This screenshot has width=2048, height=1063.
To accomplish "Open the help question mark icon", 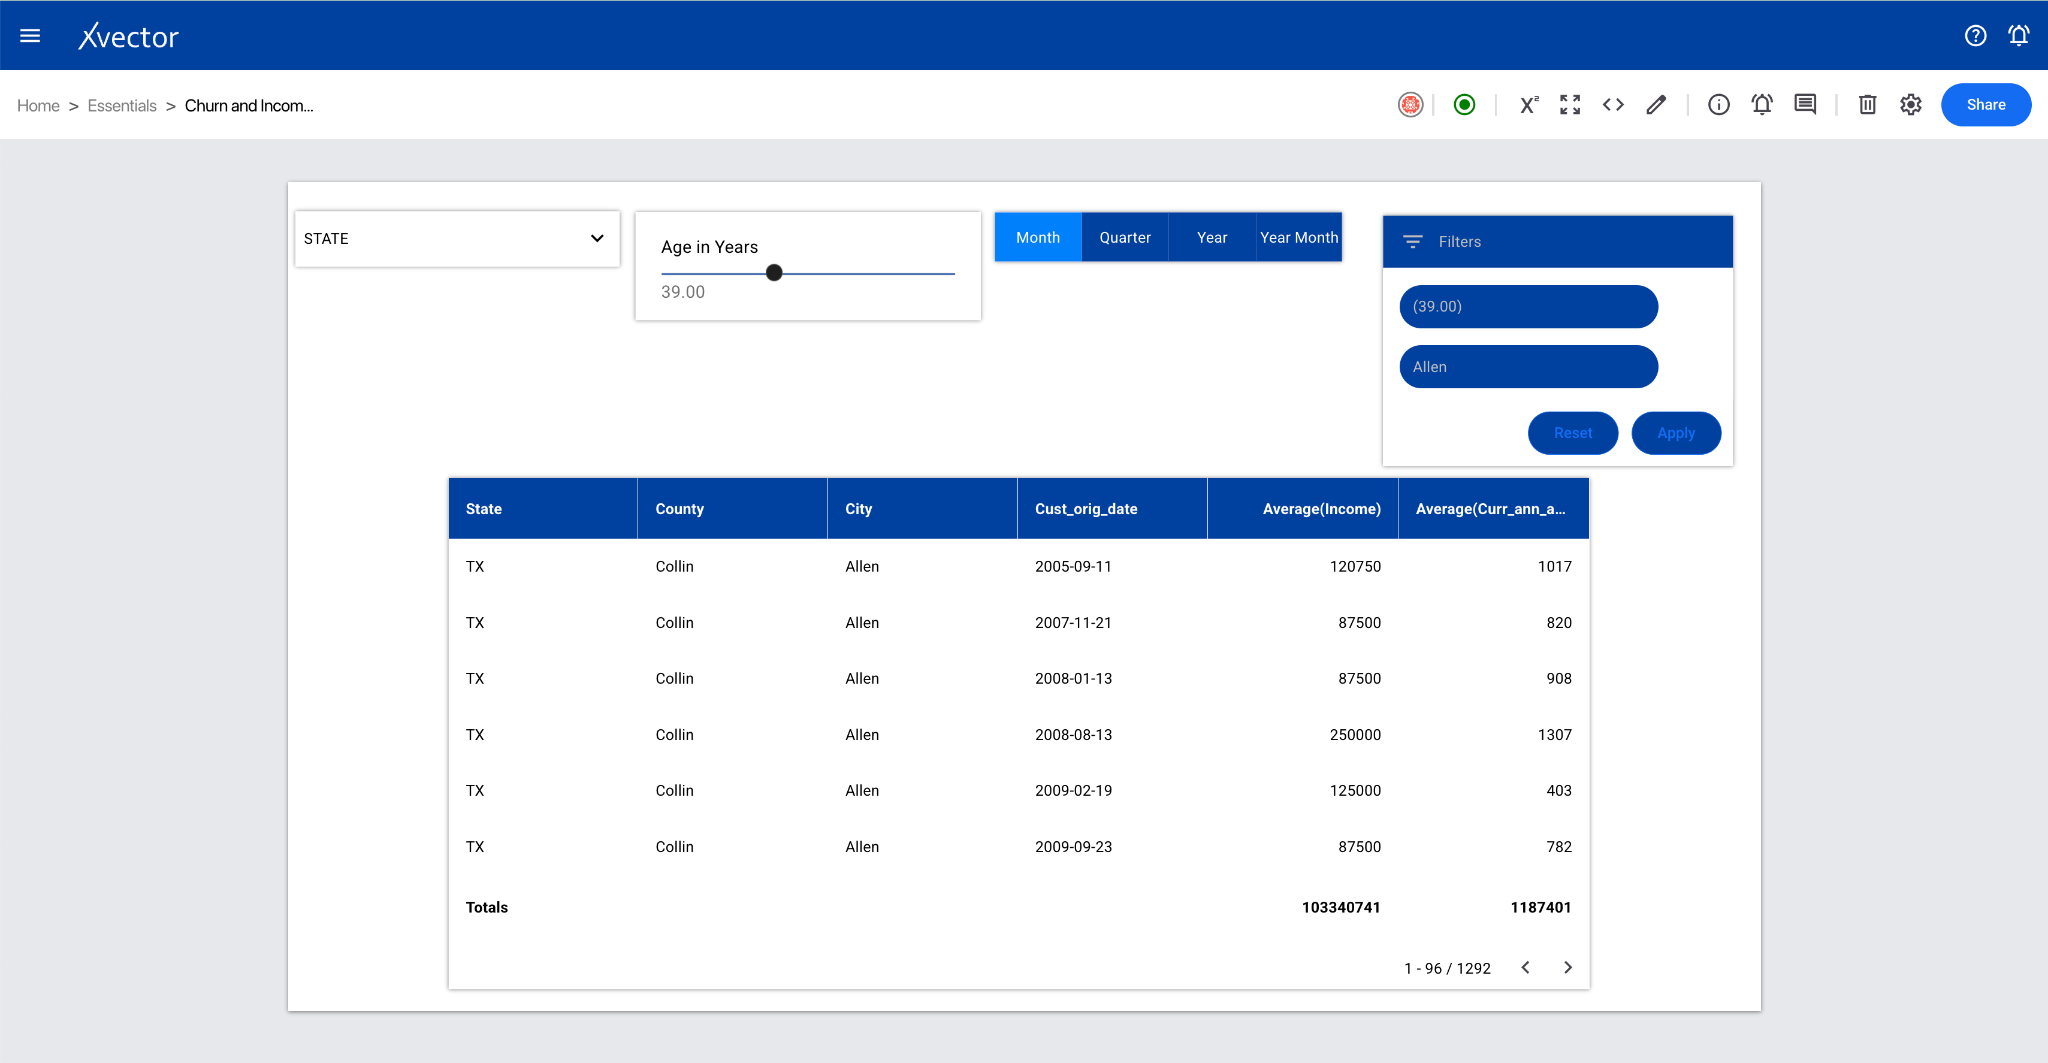I will click(1975, 36).
